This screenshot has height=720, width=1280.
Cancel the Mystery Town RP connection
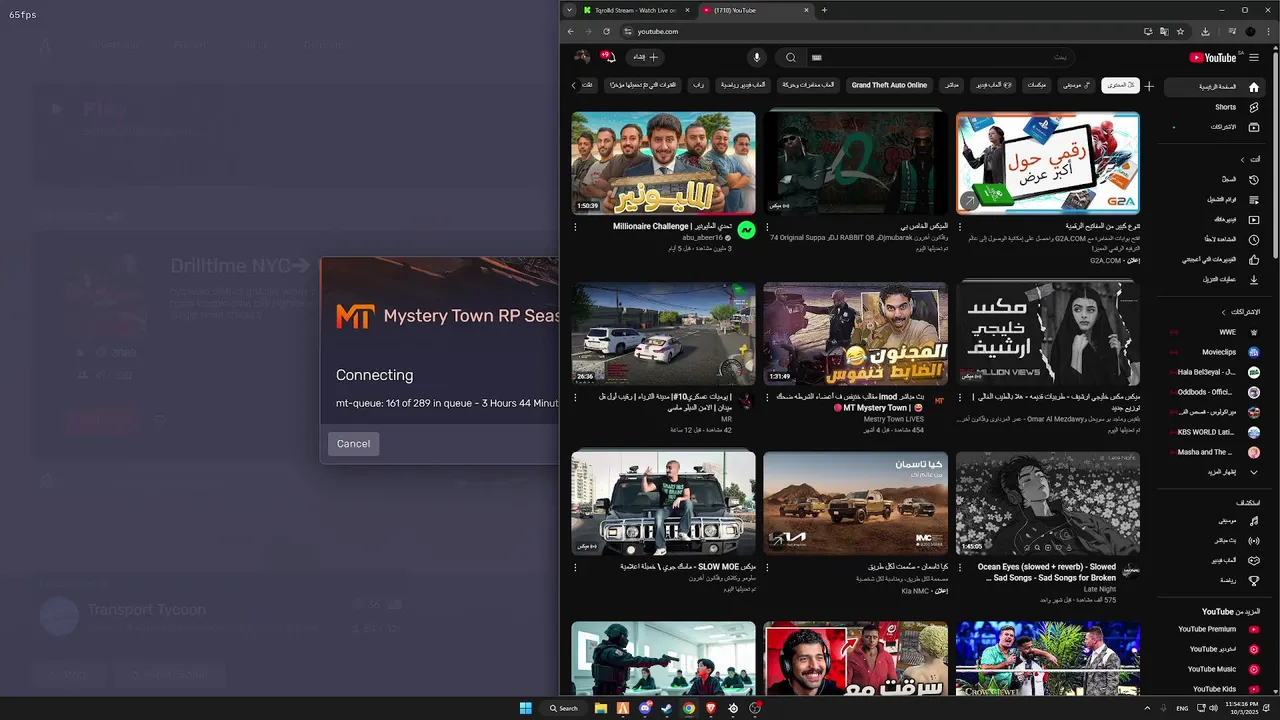pos(353,444)
